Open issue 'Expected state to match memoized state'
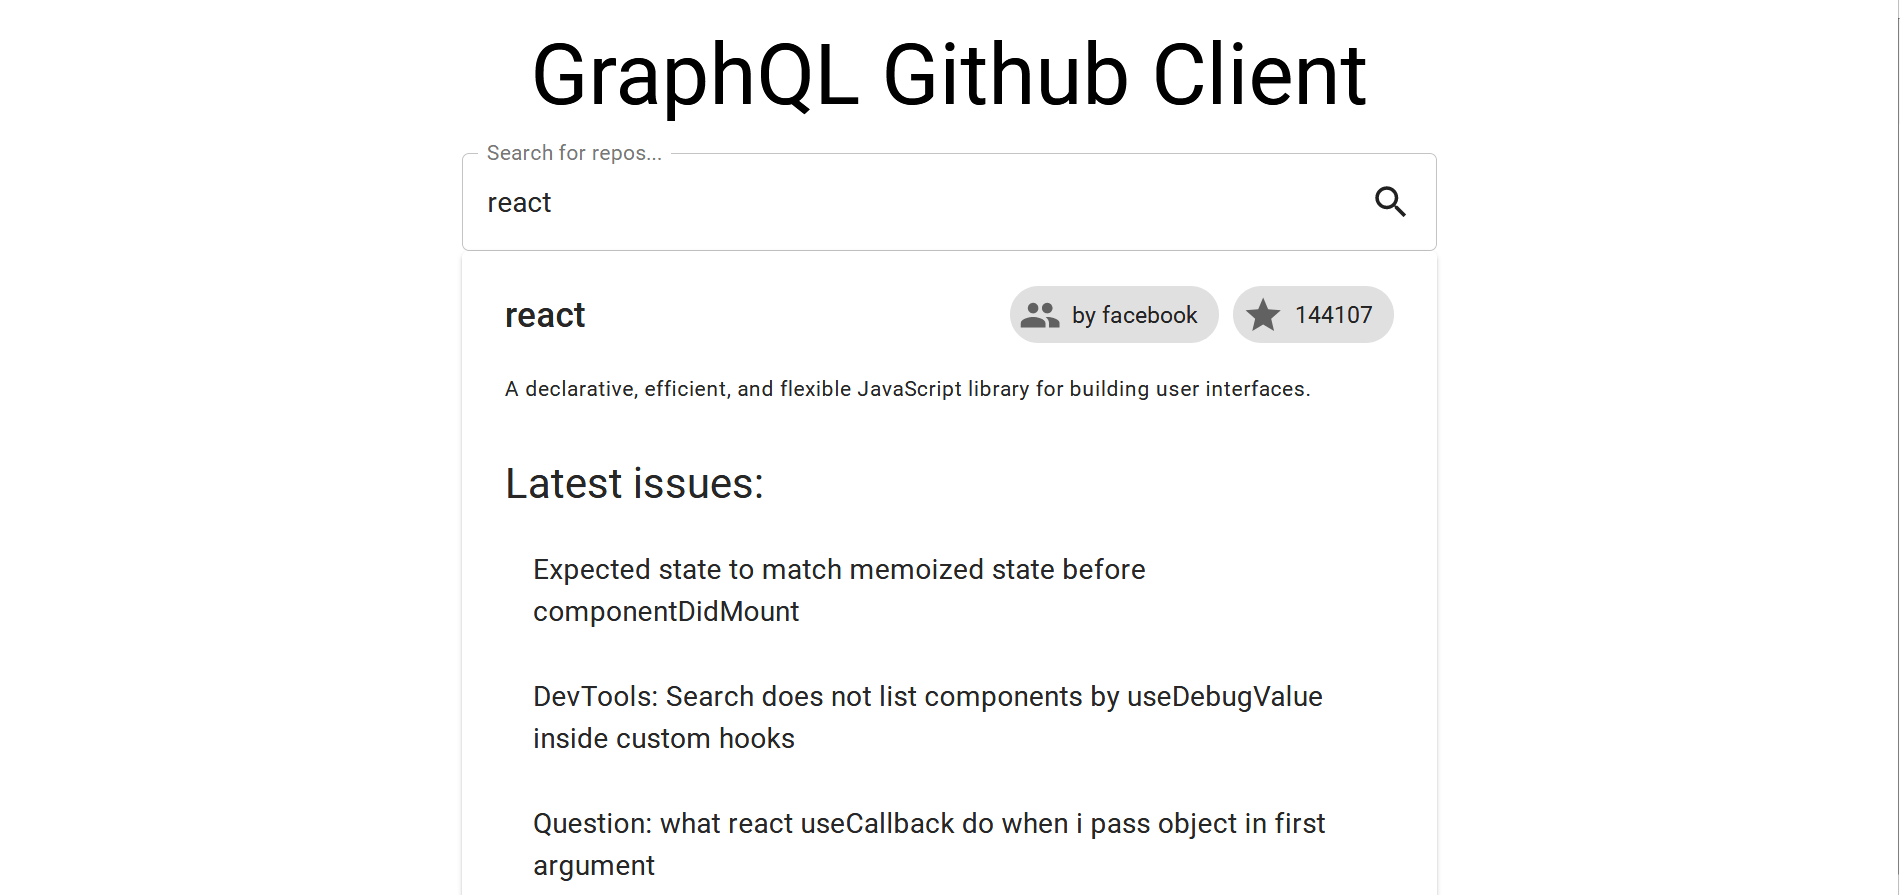 [x=839, y=570]
